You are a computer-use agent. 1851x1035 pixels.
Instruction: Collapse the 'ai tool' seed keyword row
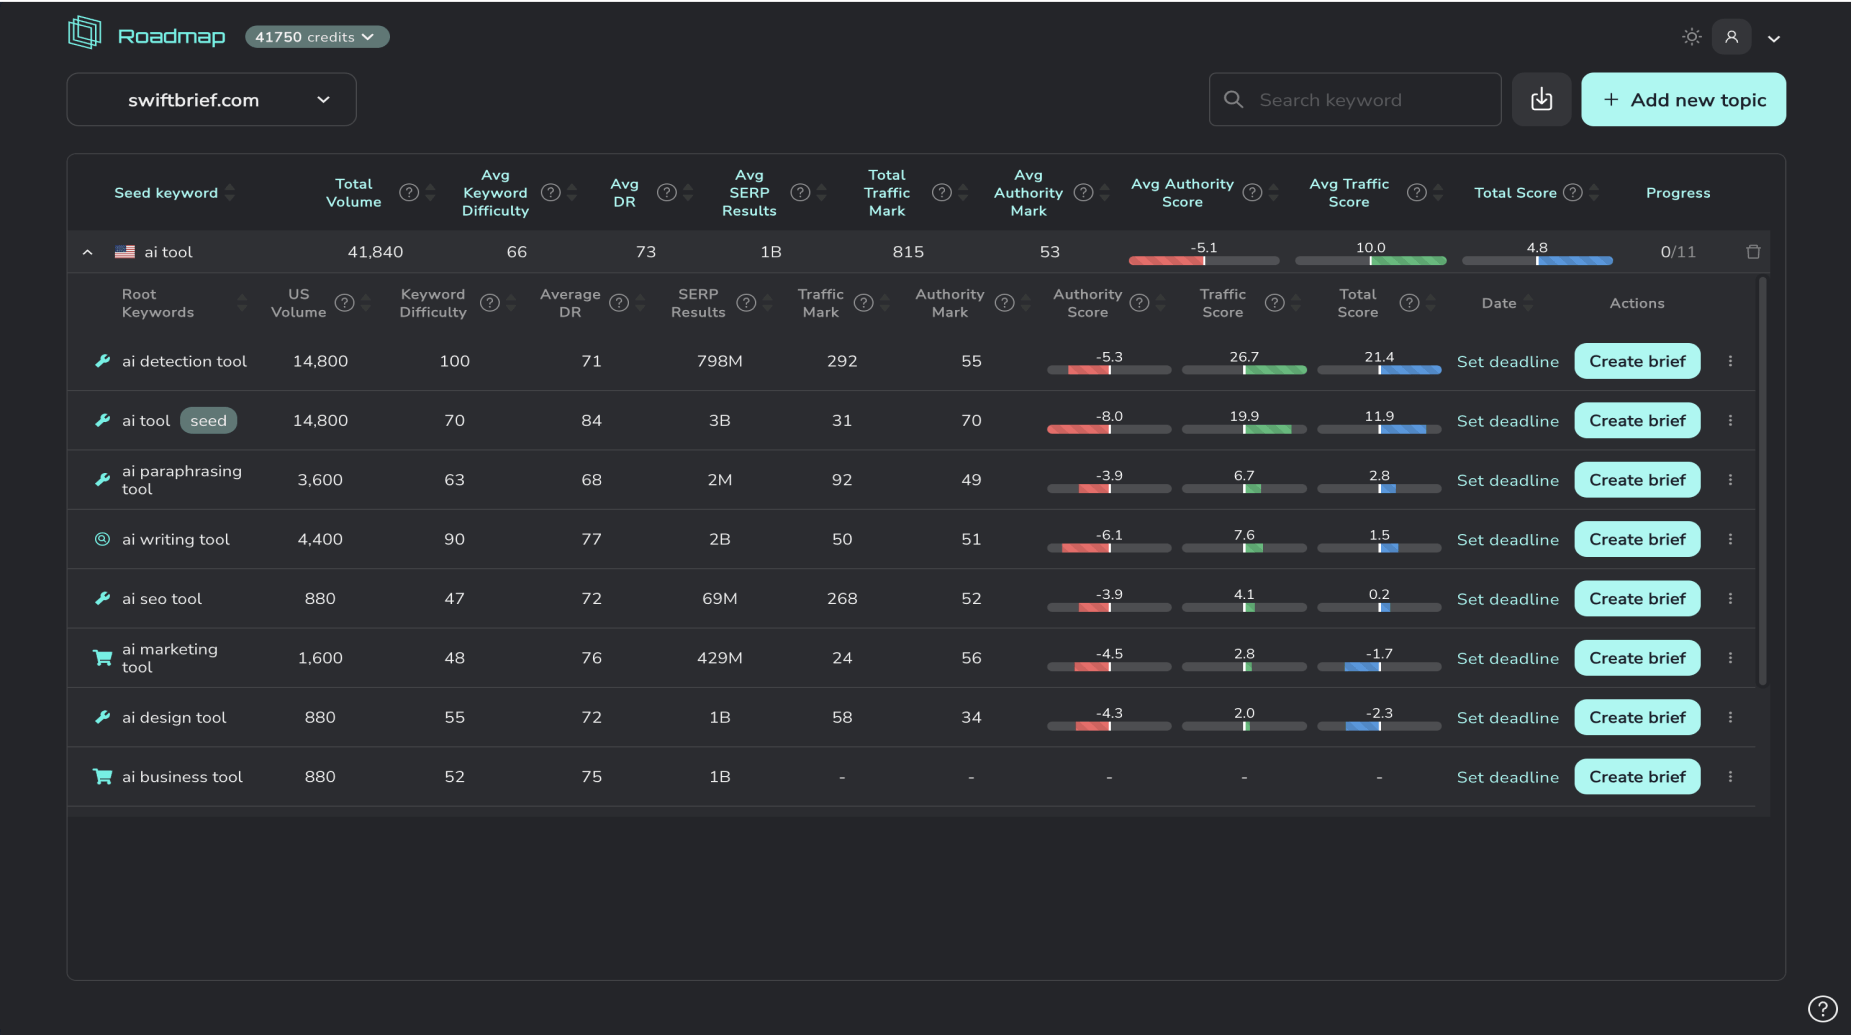pyautogui.click(x=87, y=251)
